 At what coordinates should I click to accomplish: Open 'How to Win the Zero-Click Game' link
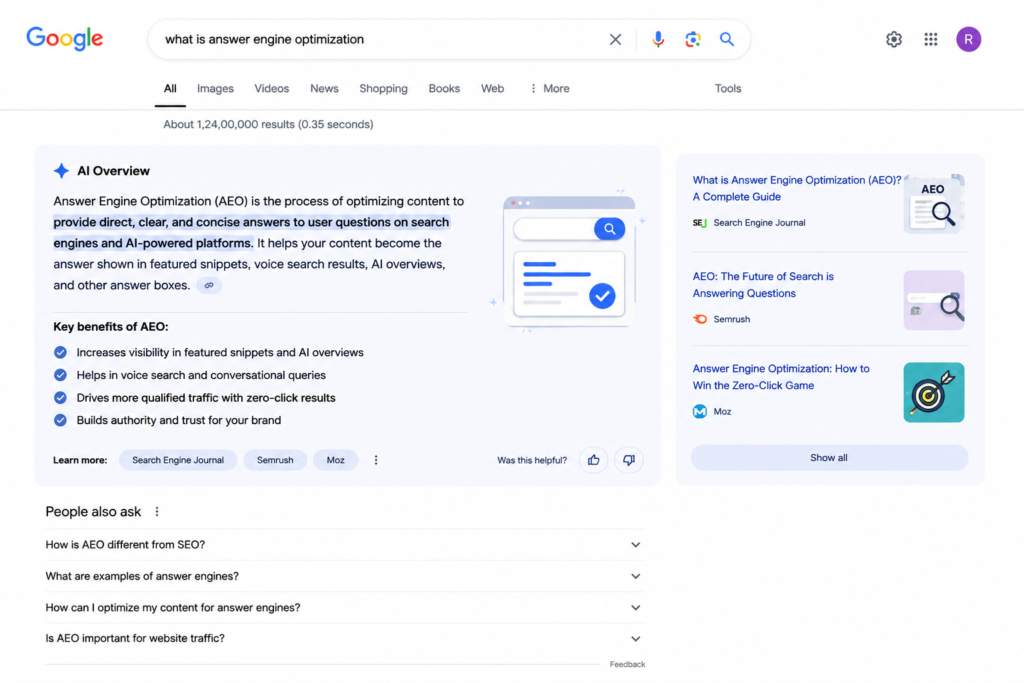781,377
